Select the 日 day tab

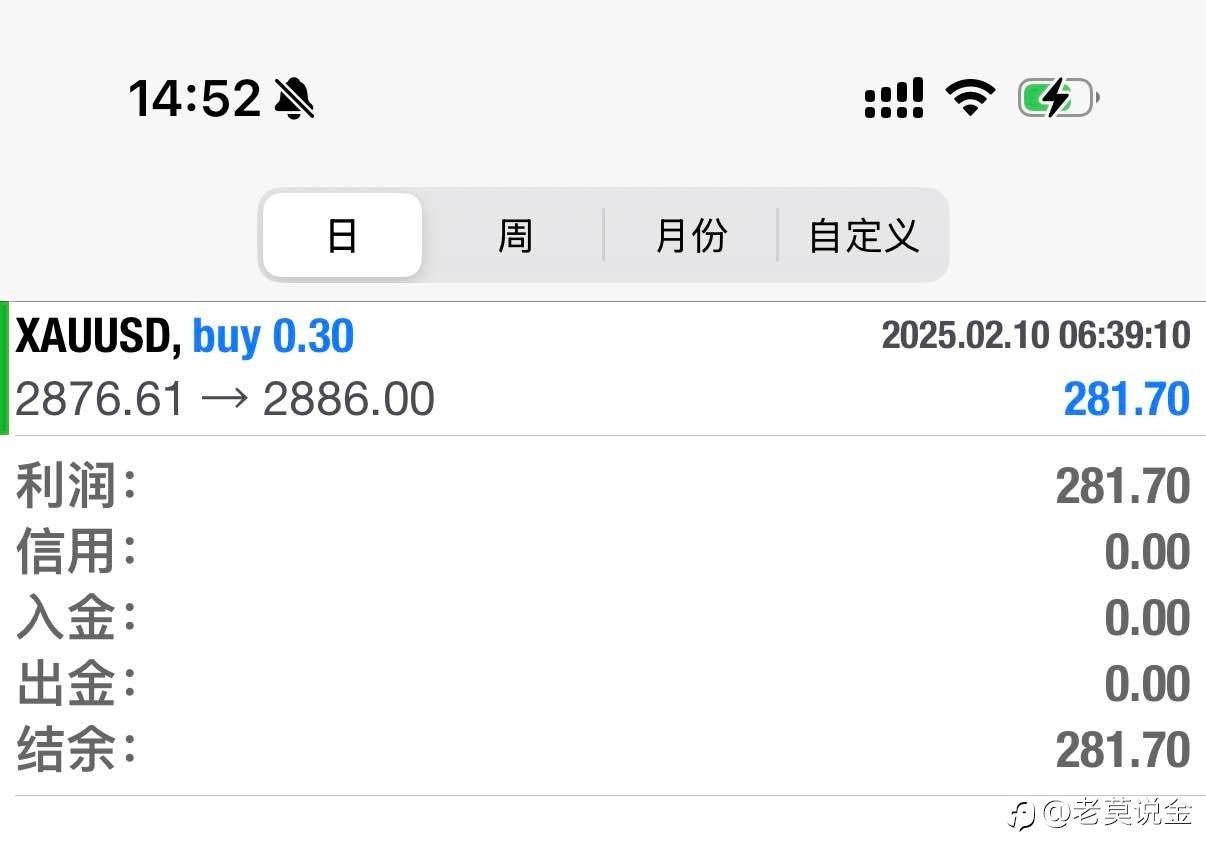click(x=342, y=236)
